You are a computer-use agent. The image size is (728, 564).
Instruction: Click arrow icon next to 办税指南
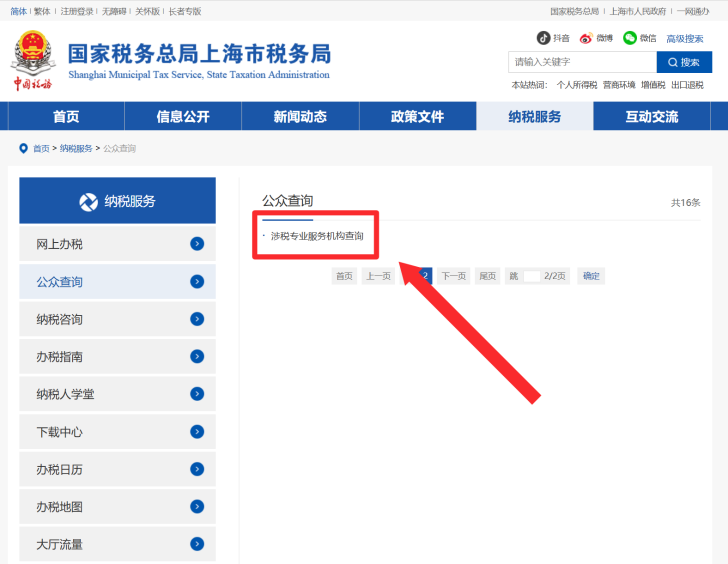pos(197,357)
